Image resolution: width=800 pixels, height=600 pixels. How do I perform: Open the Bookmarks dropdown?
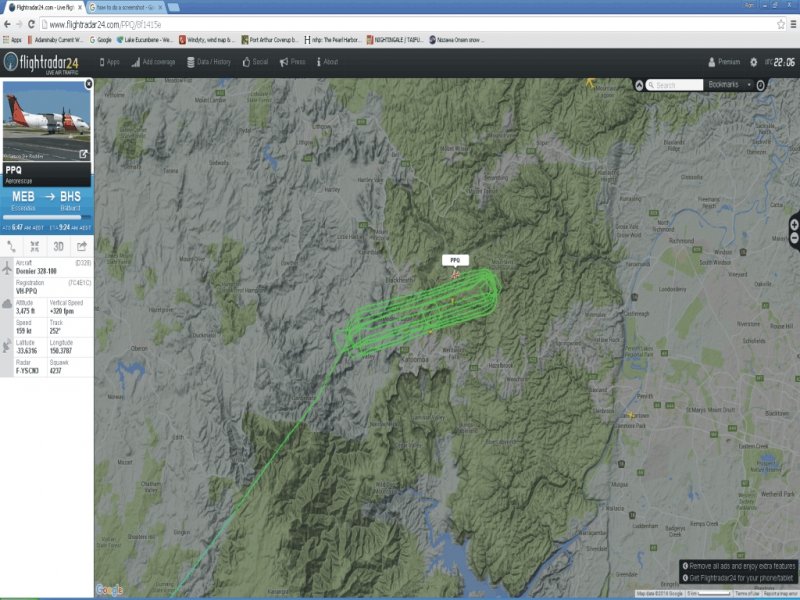(729, 85)
